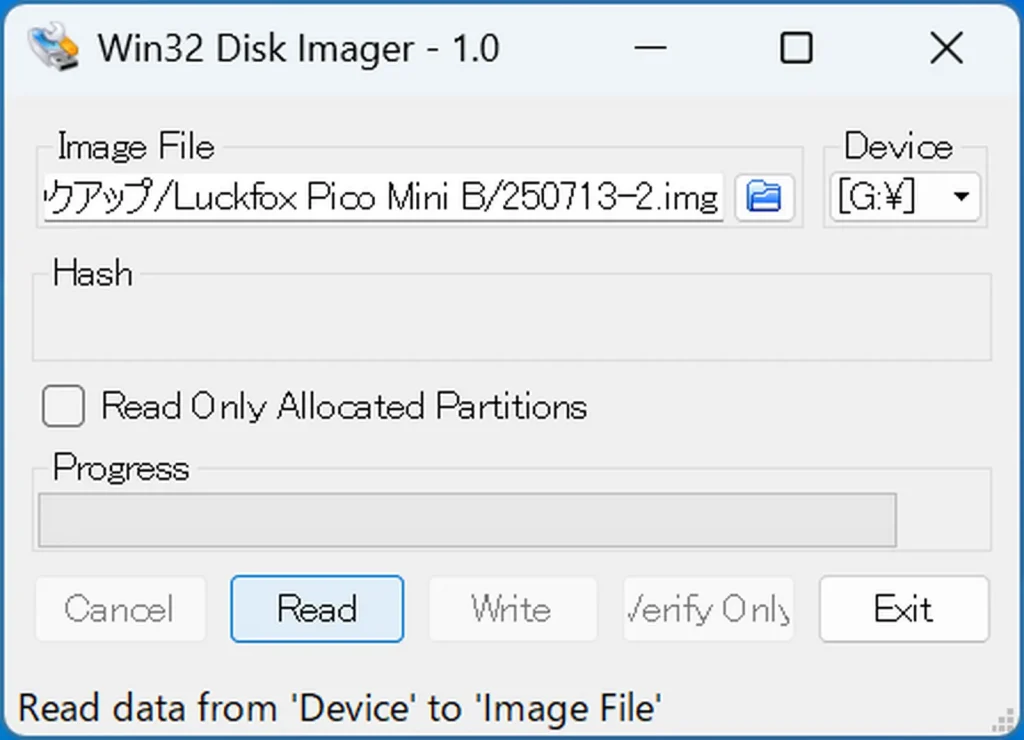Click the Read button
The height and width of the screenshot is (740, 1024).
(317, 609)
